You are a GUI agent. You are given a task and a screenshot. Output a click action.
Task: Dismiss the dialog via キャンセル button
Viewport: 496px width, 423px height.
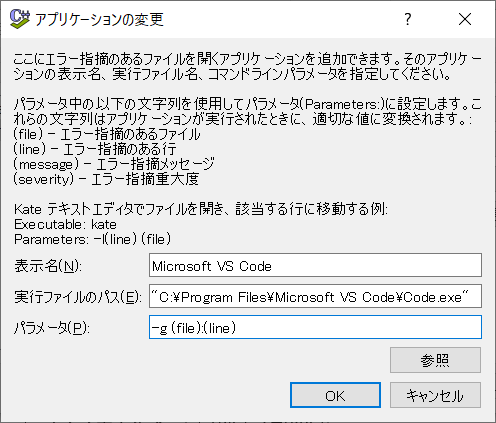pyautogui.click(x=435, y=395)
